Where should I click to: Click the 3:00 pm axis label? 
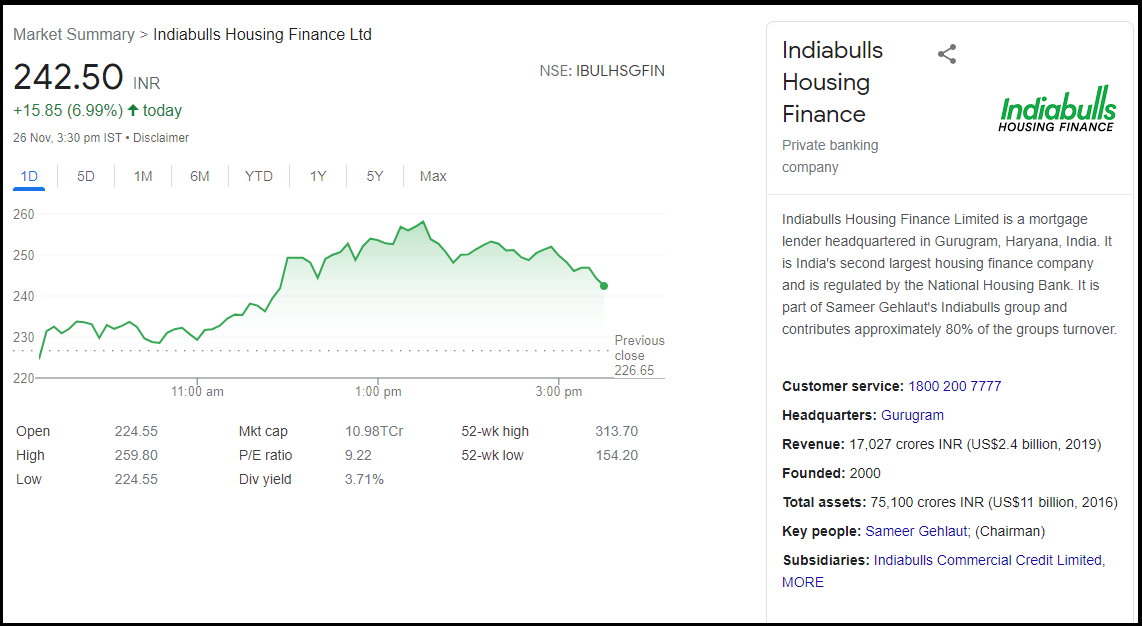559,392
